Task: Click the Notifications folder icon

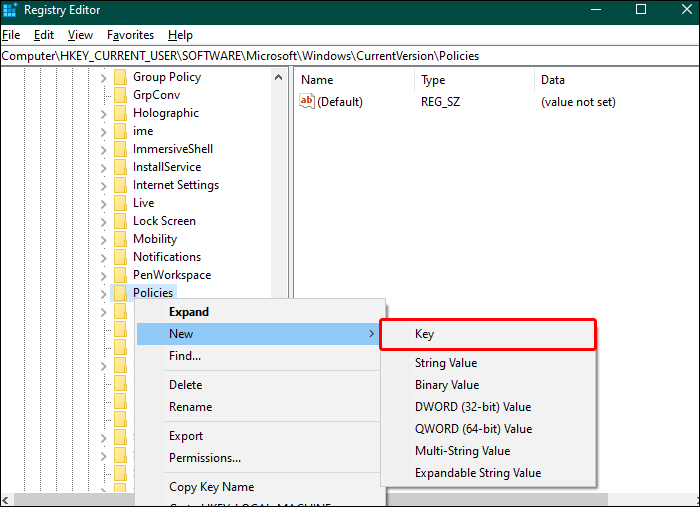Action: (120, 257)
